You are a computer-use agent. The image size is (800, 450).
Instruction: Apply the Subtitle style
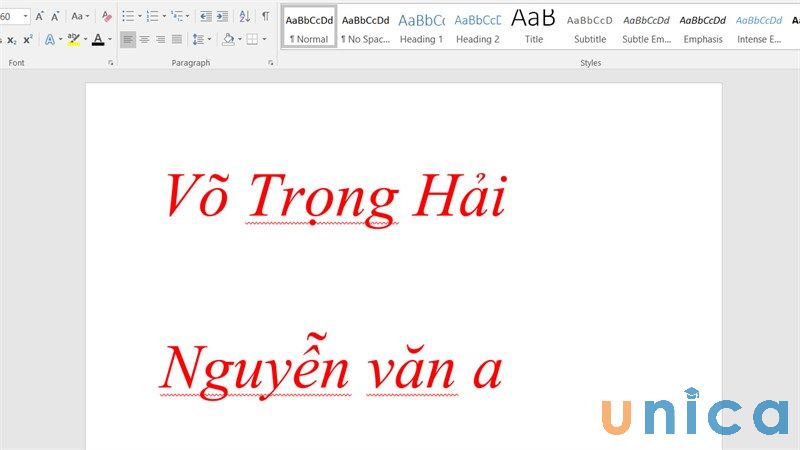(590, 27)
